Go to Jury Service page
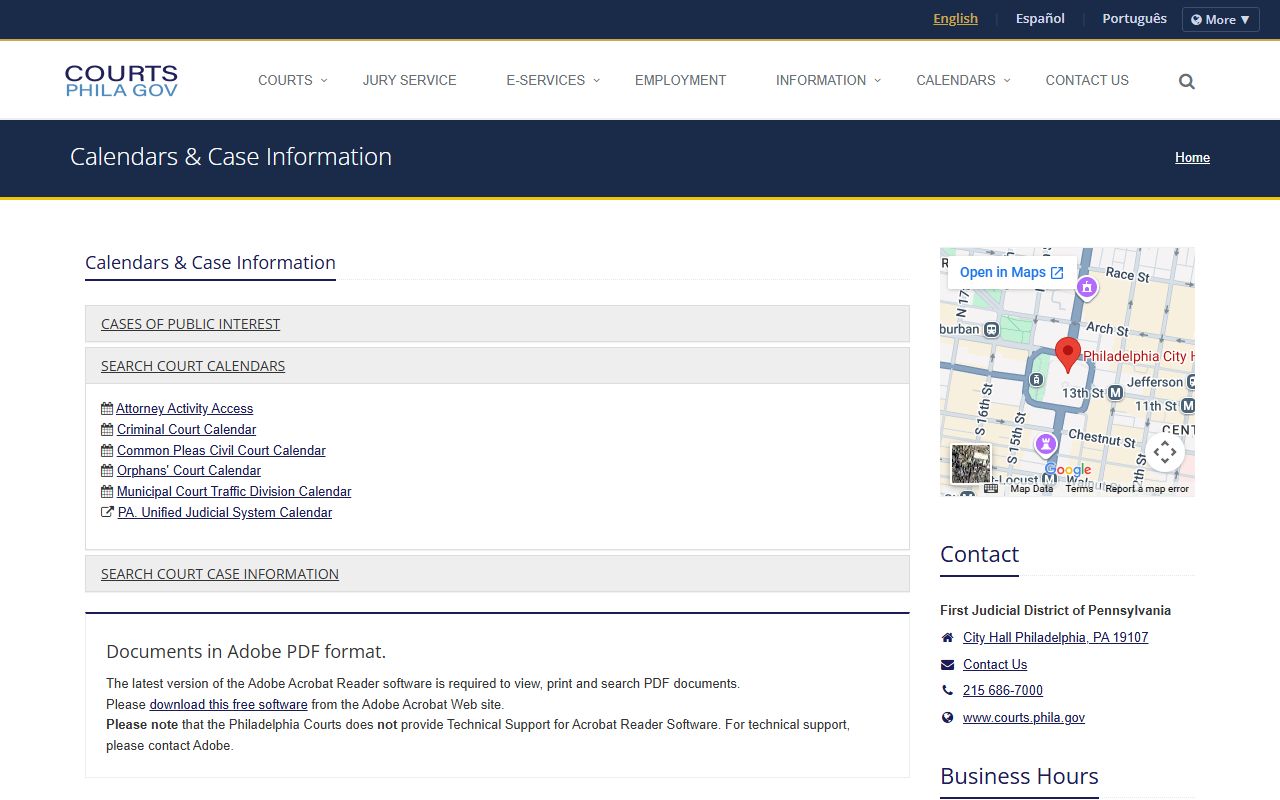Viewport: 1280px width, 800px height. tap(409, 80)
